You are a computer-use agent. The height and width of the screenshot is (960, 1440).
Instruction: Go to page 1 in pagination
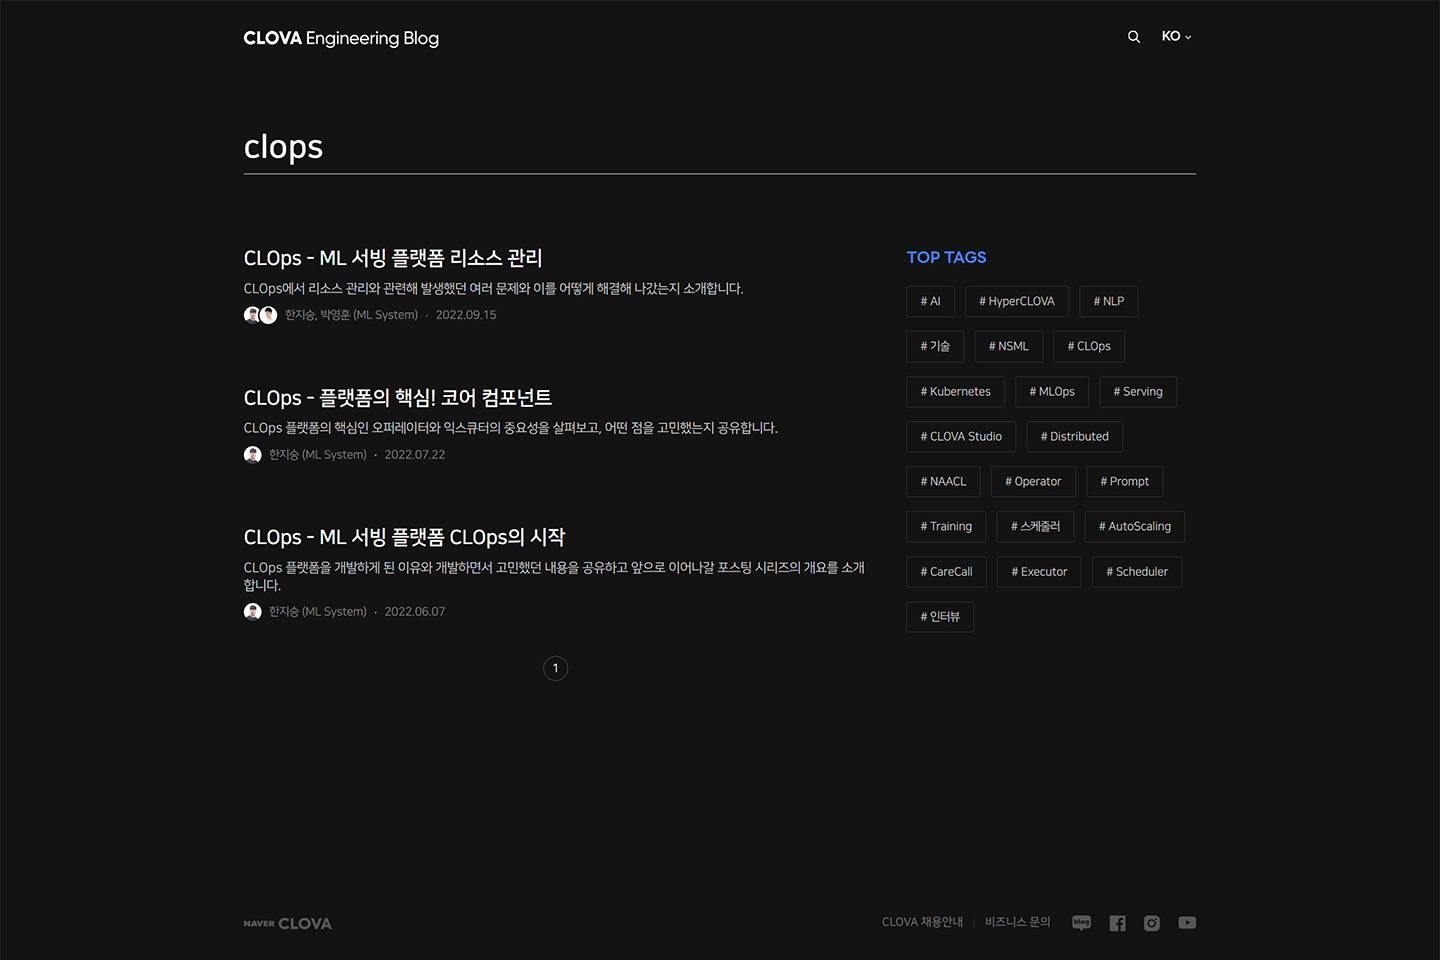556,668
